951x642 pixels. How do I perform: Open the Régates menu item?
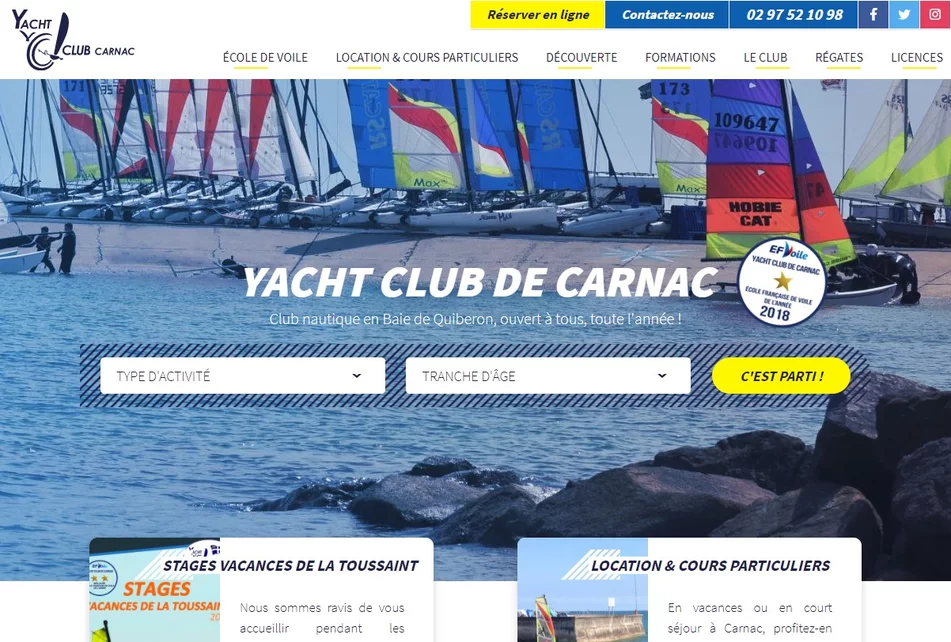coord(839,58)
